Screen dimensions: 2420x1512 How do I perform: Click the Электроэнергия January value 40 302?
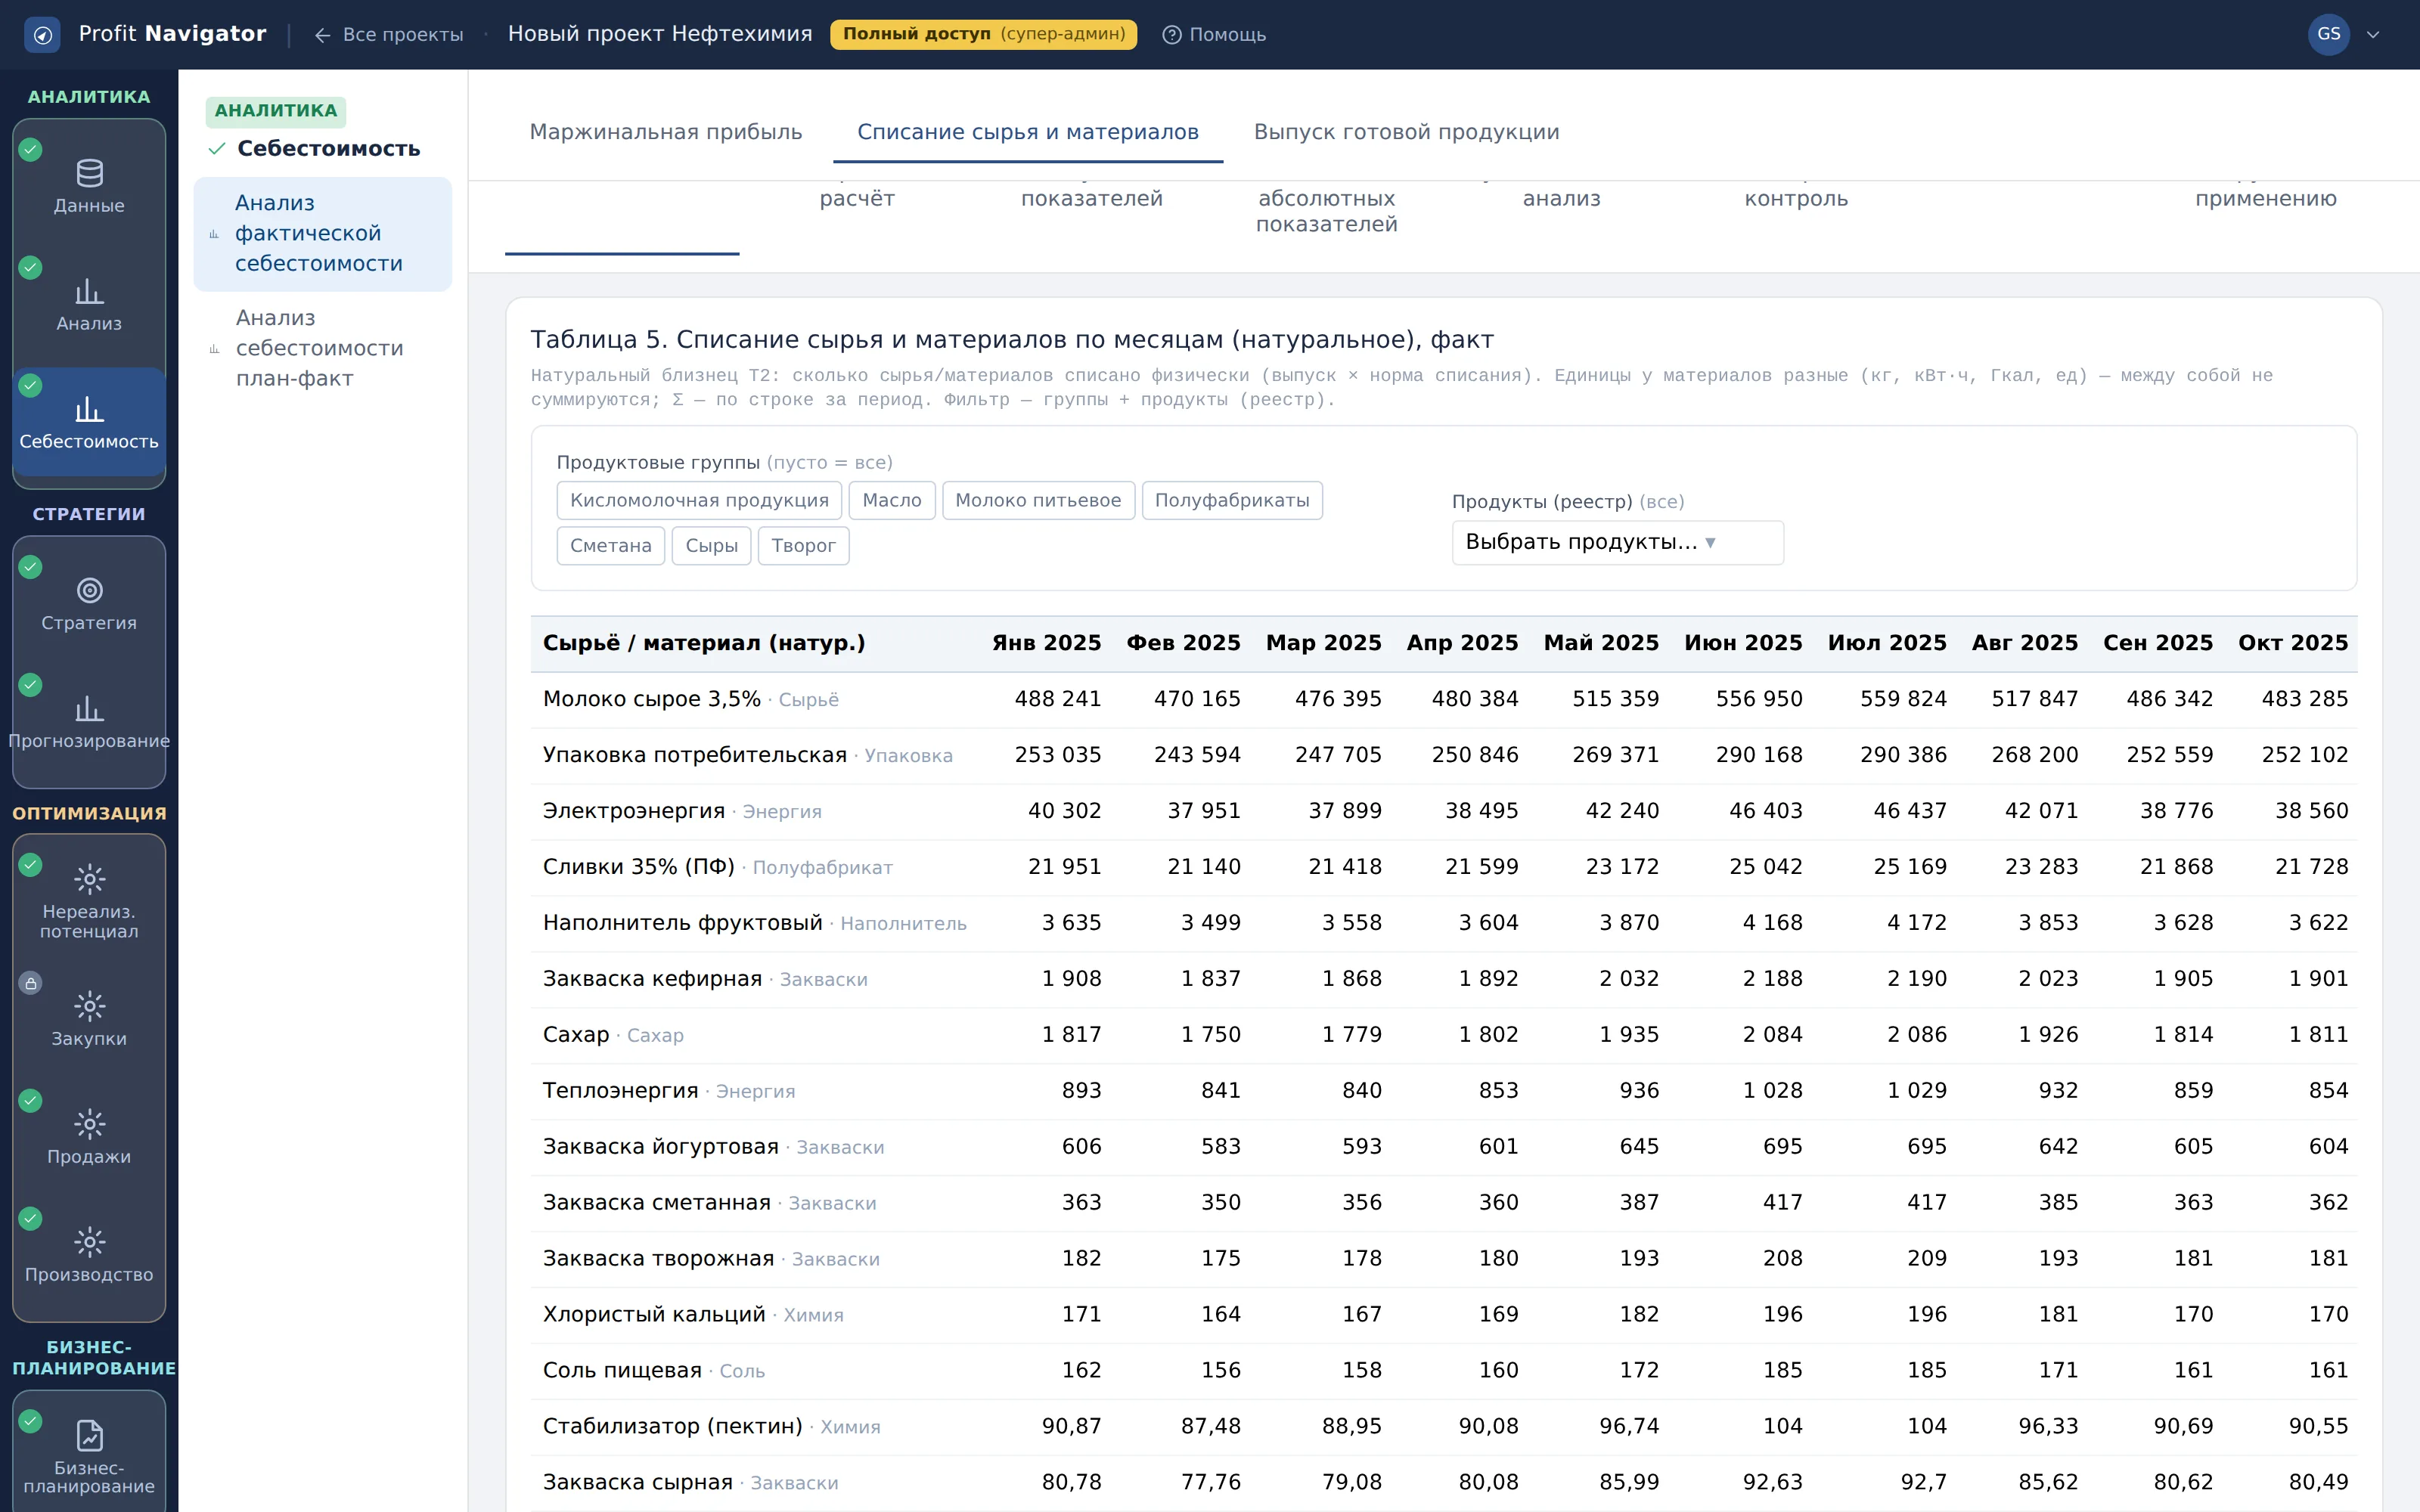tap(1064, 811)
